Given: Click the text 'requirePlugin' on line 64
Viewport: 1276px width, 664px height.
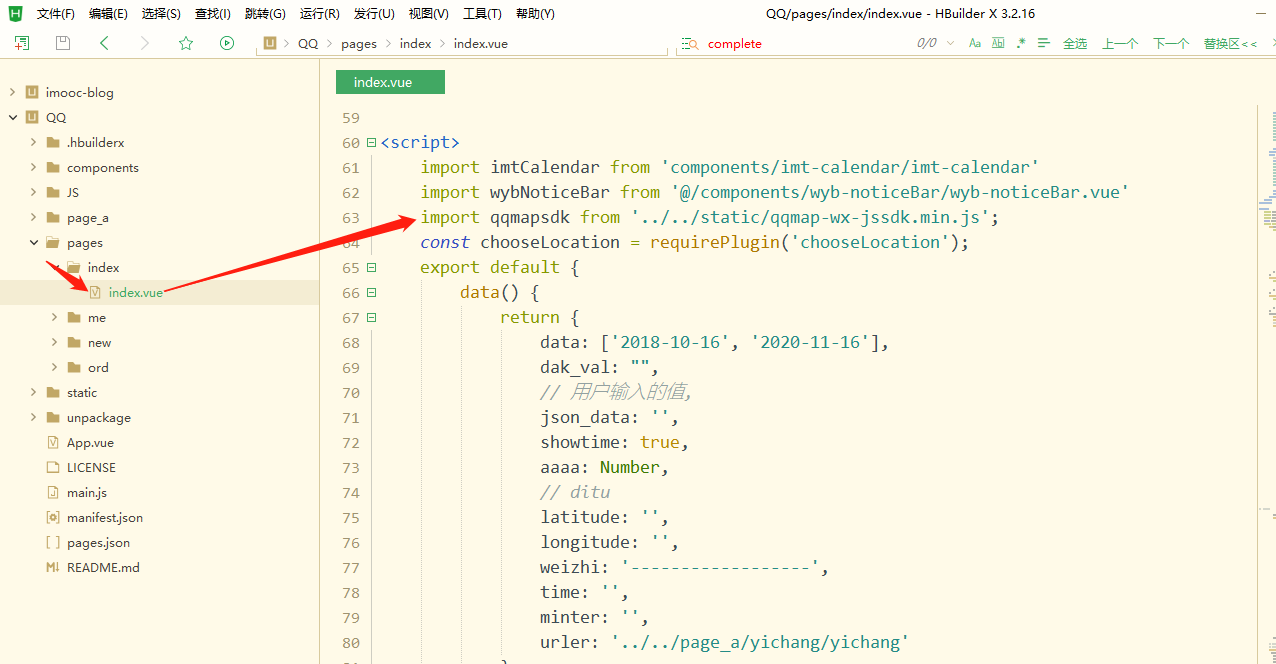Looking at the screenshot, I should click(x=715, y=242).
